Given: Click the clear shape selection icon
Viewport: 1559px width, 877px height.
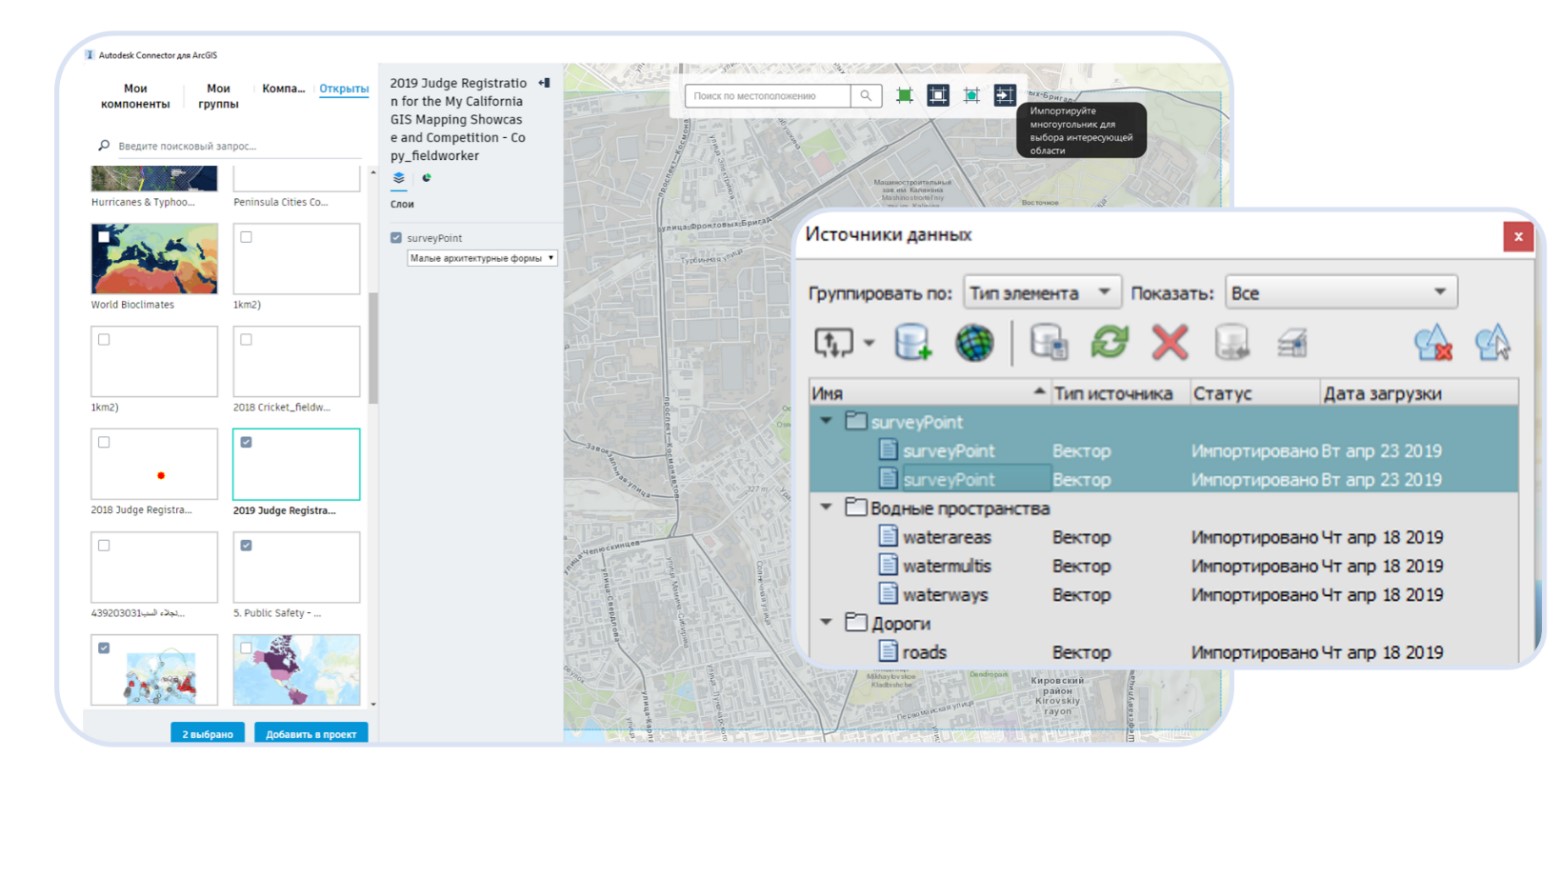Looking at the screenshot, I should click(1433, 343).
